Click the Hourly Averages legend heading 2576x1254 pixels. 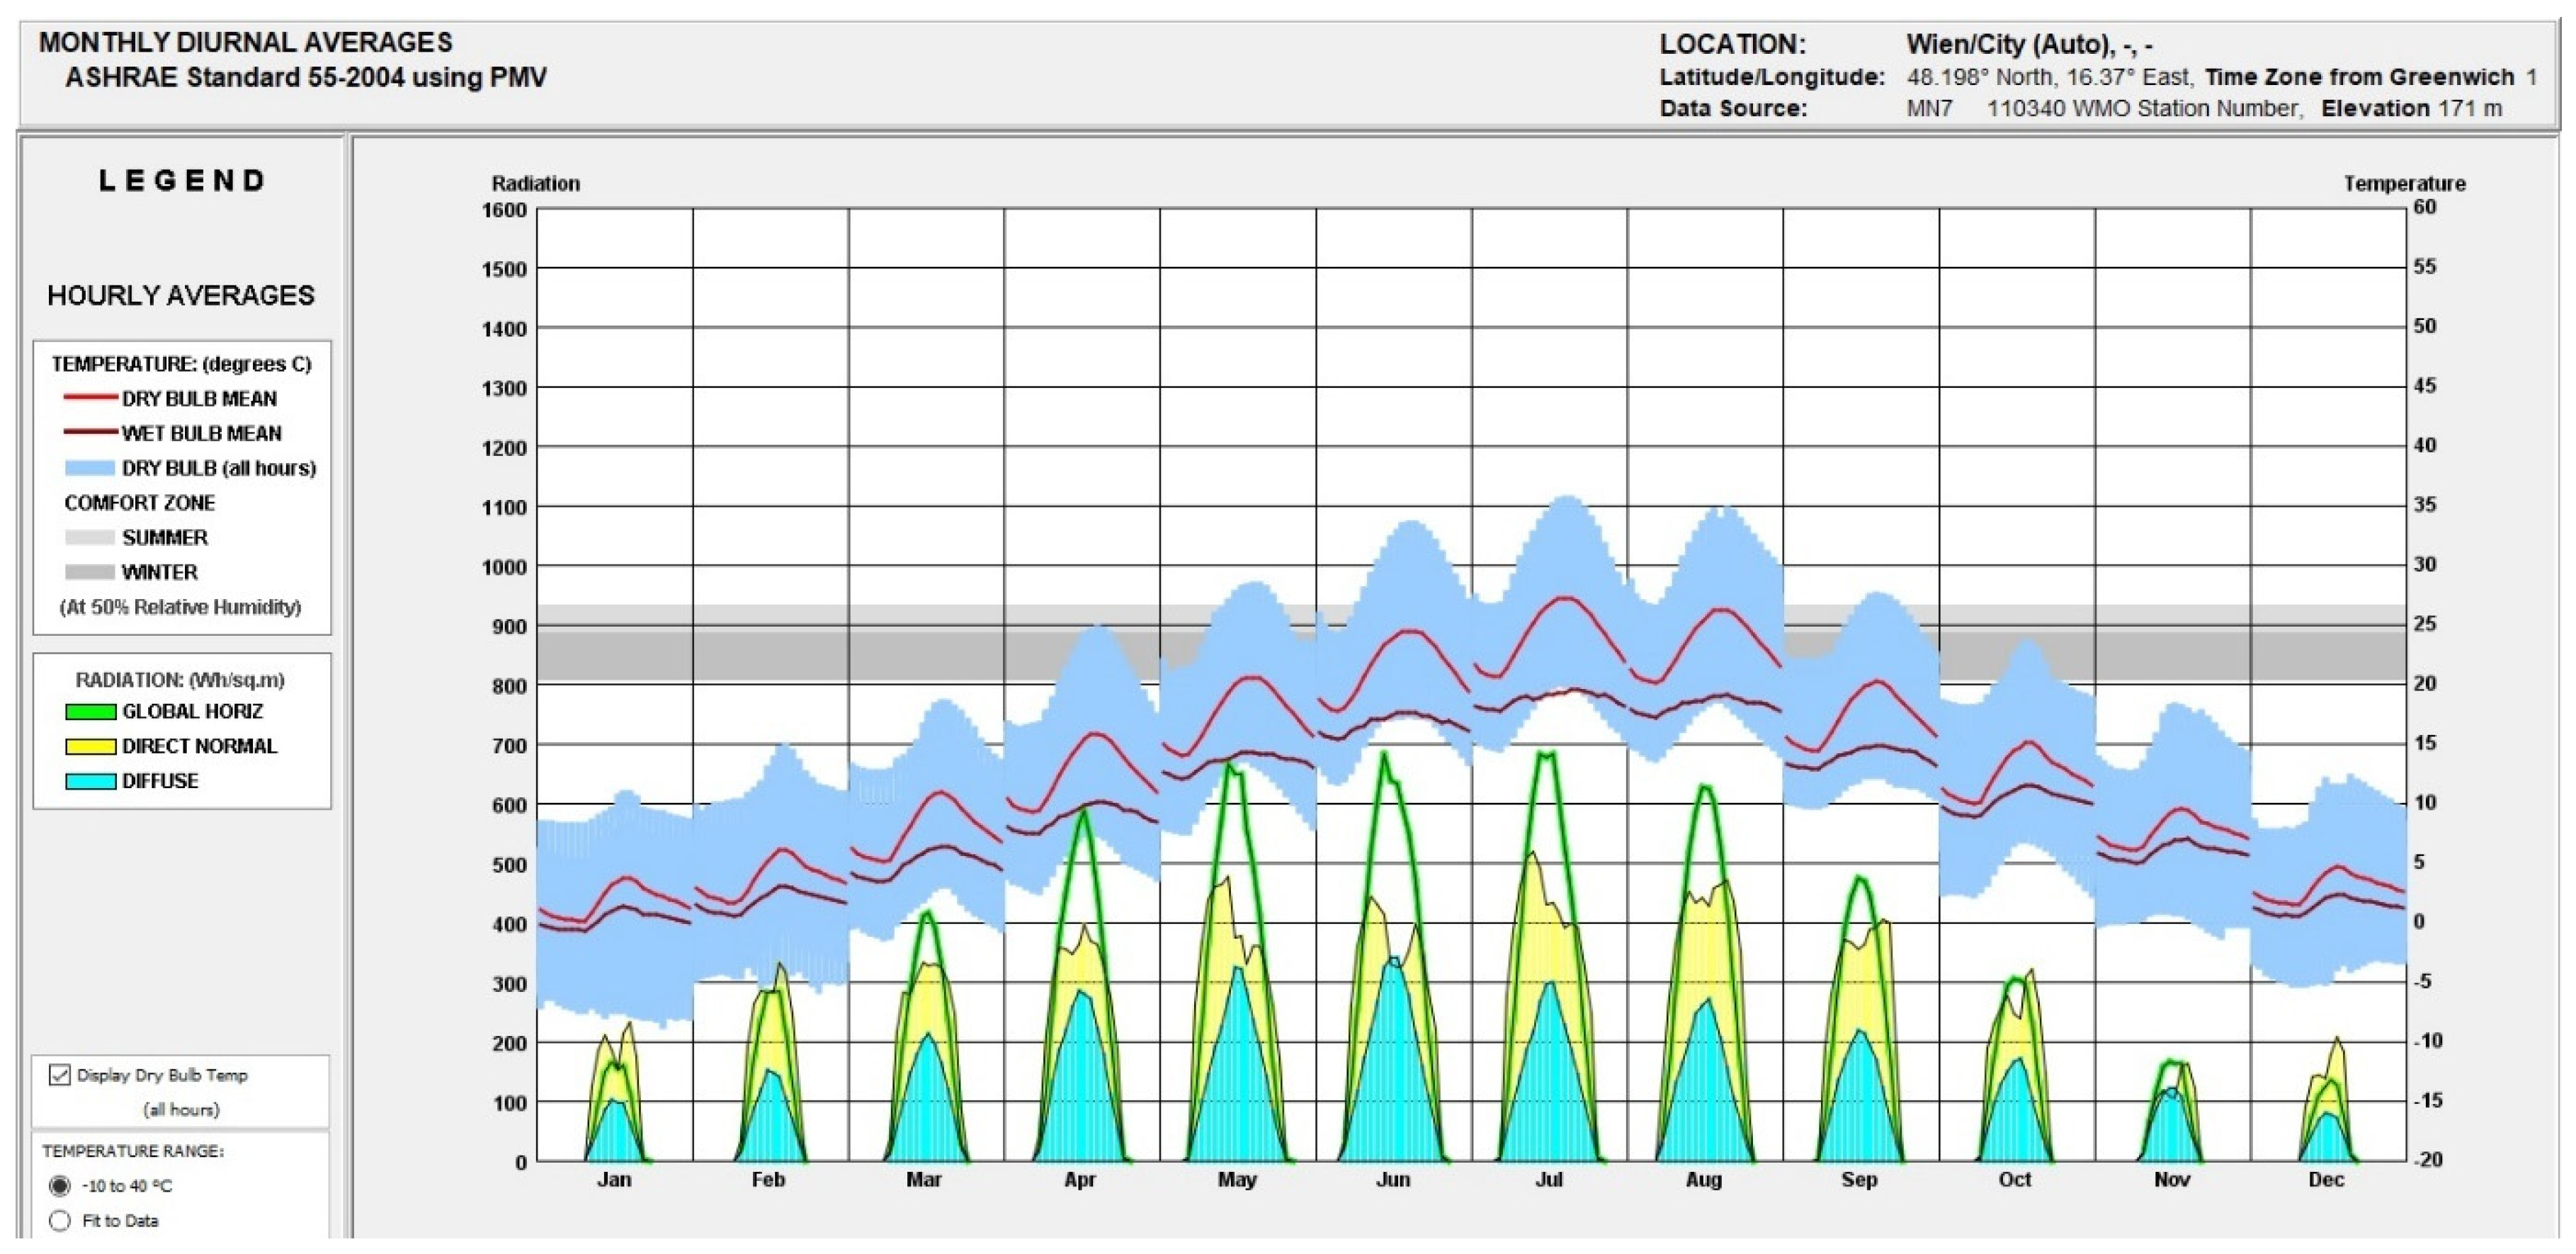click(x=181, y=295)
